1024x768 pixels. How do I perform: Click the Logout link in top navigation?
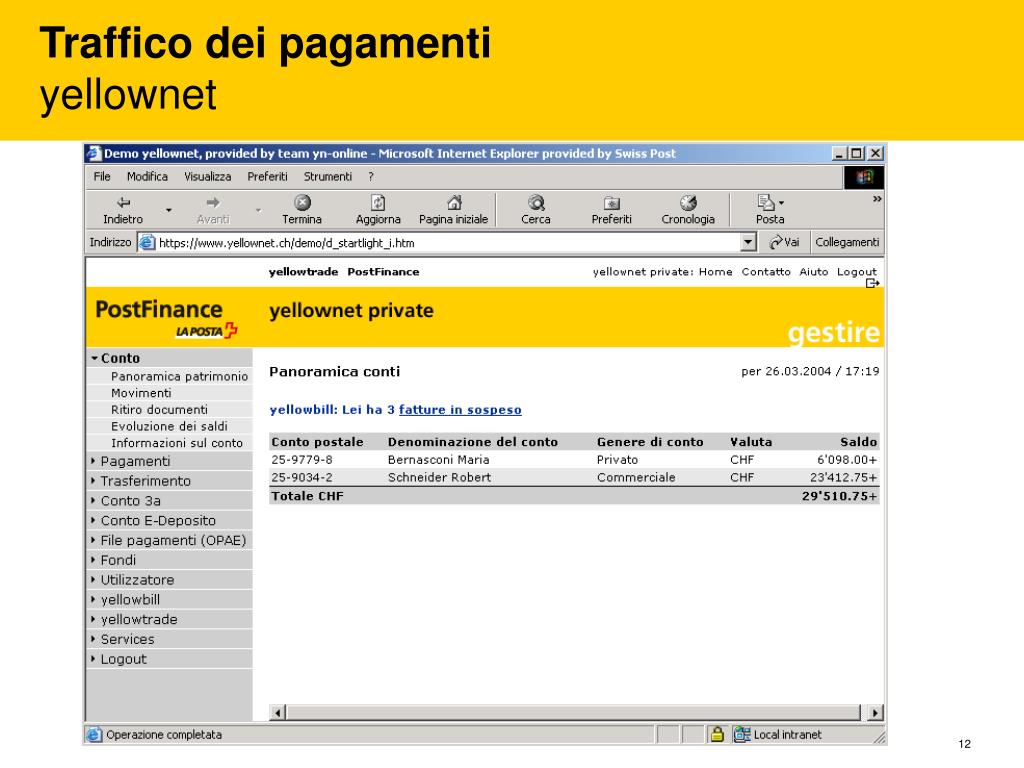coord(857,272)
